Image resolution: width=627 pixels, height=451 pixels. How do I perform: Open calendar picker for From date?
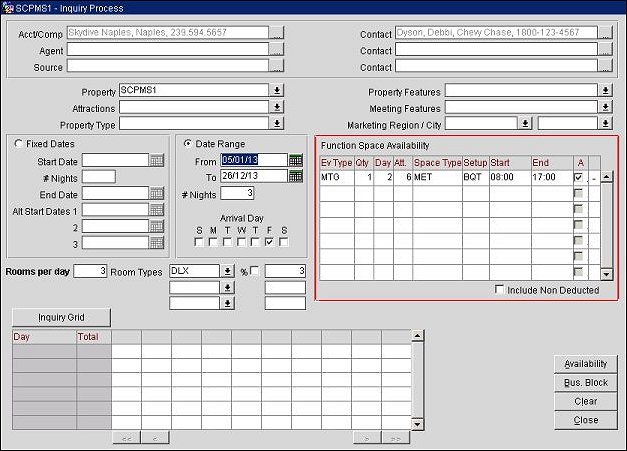click(x=295, y=159)
